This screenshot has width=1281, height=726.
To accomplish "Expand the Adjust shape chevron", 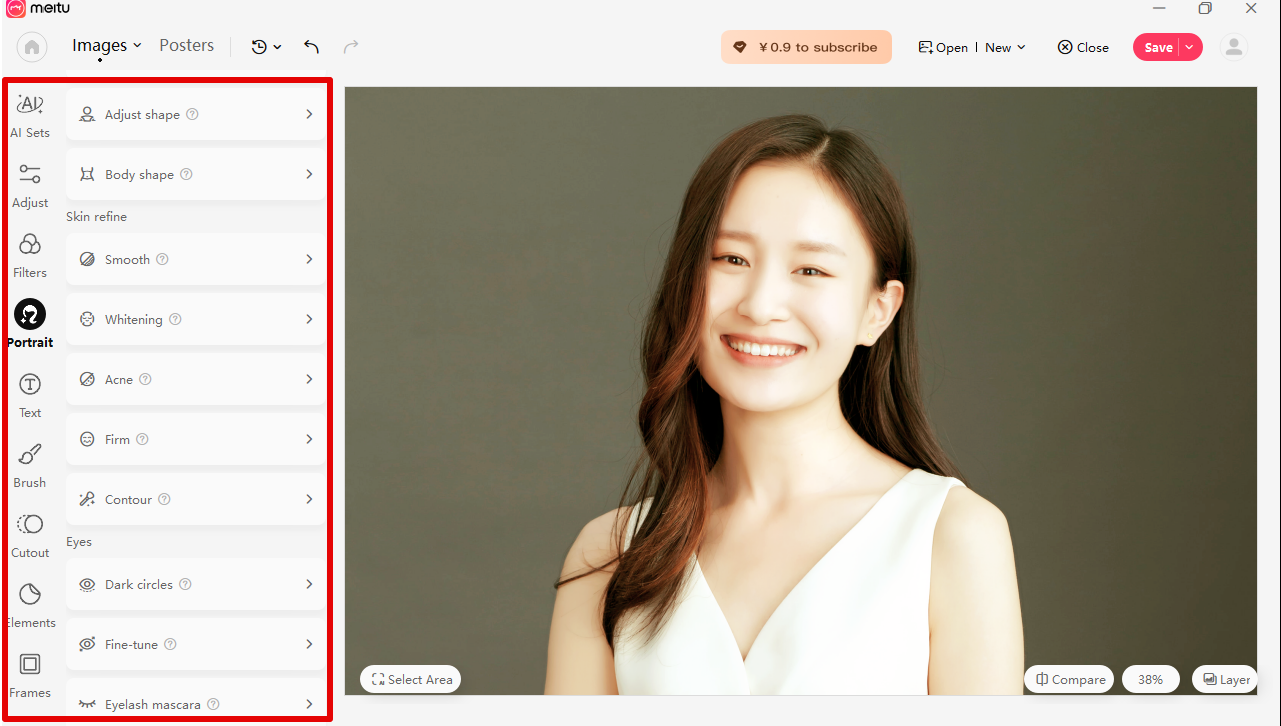I will click(x=309, y=114).
